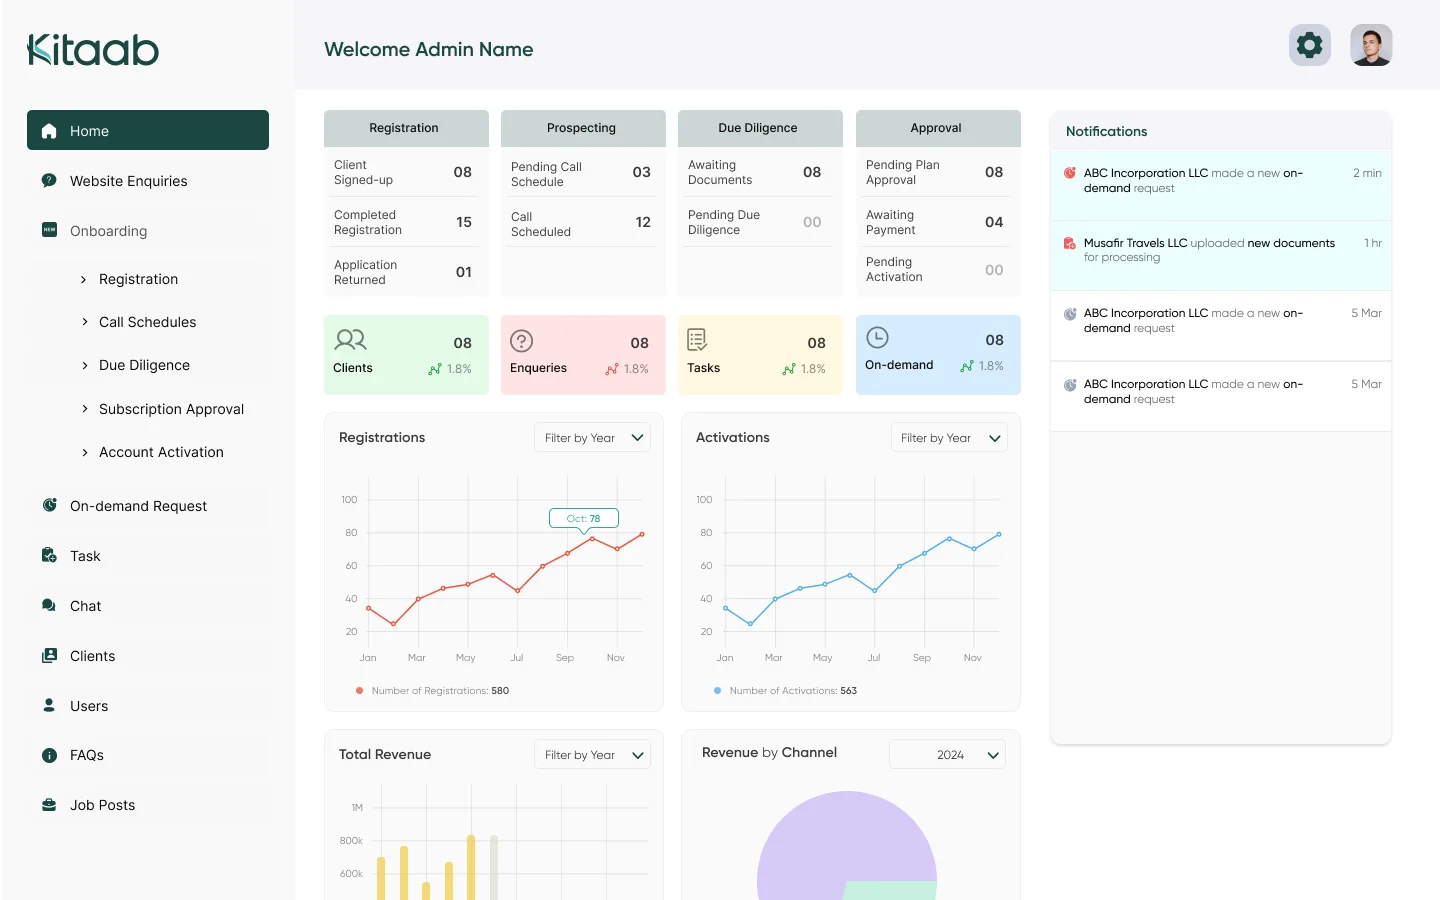This screenshot has height=900, width=1440.
Task: Open the admin profile avatar
Action: [x=1371, y=45]
